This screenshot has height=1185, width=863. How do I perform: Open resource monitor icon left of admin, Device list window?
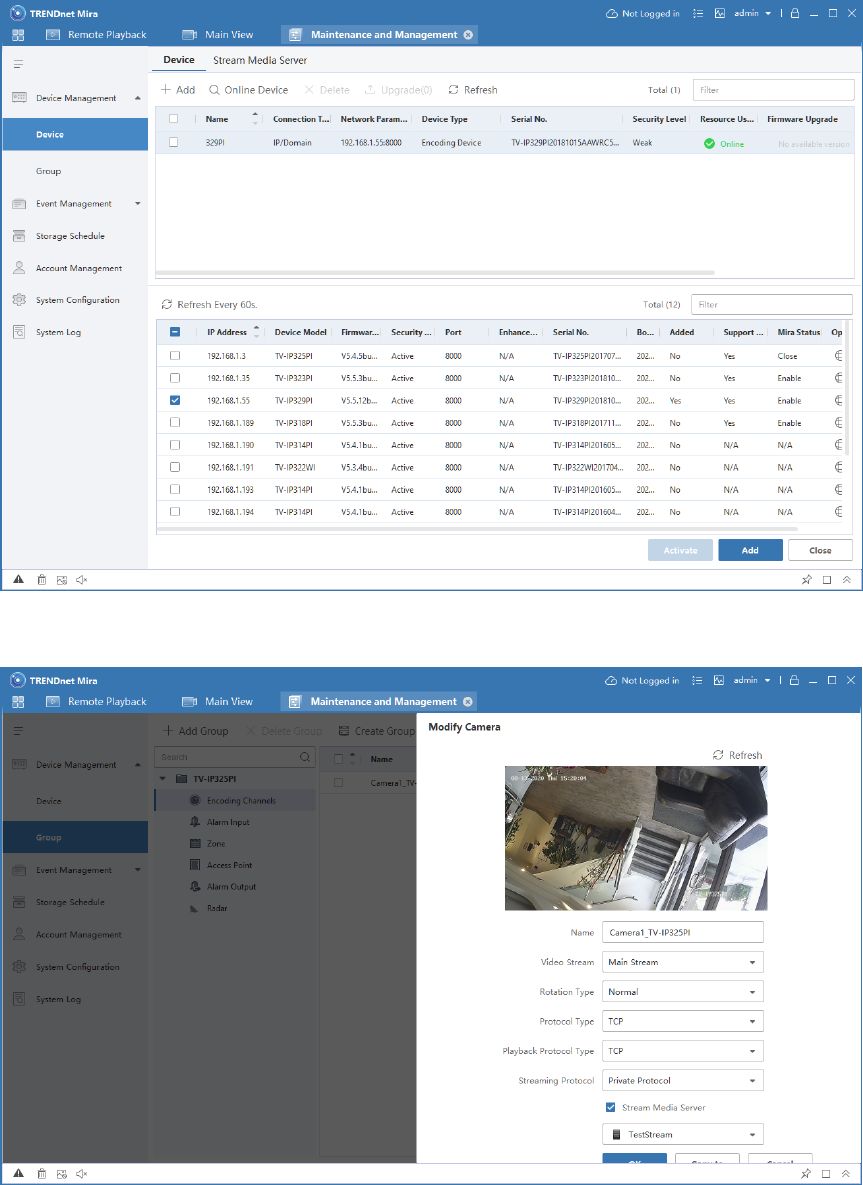pos(719,14)
